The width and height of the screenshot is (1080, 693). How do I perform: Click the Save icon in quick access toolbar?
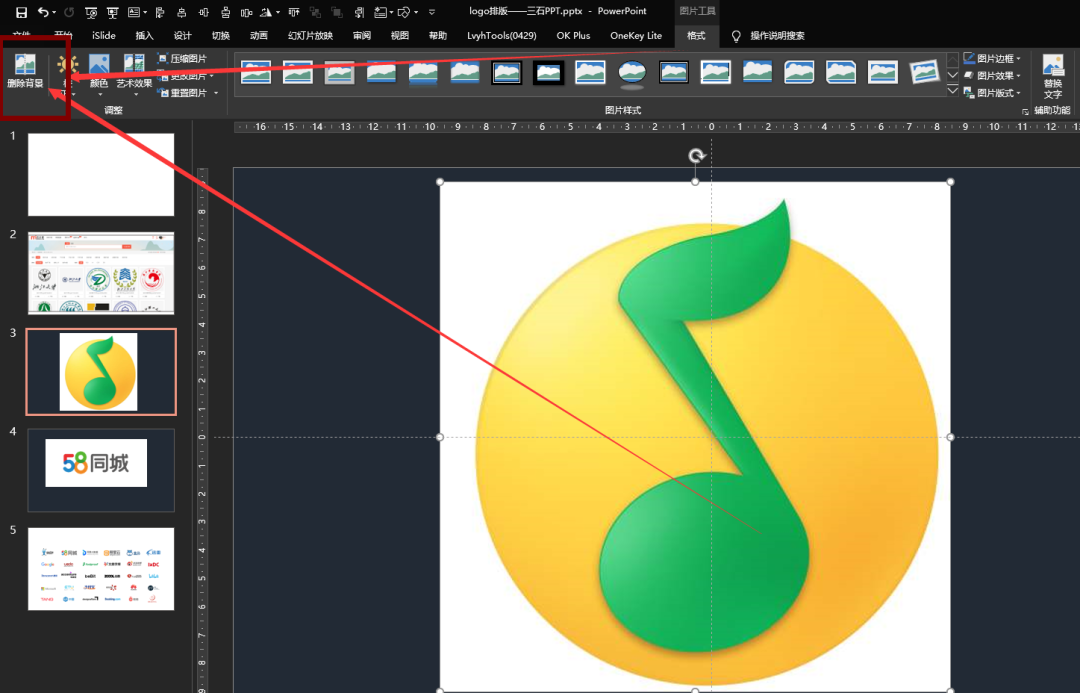[21, 12]
